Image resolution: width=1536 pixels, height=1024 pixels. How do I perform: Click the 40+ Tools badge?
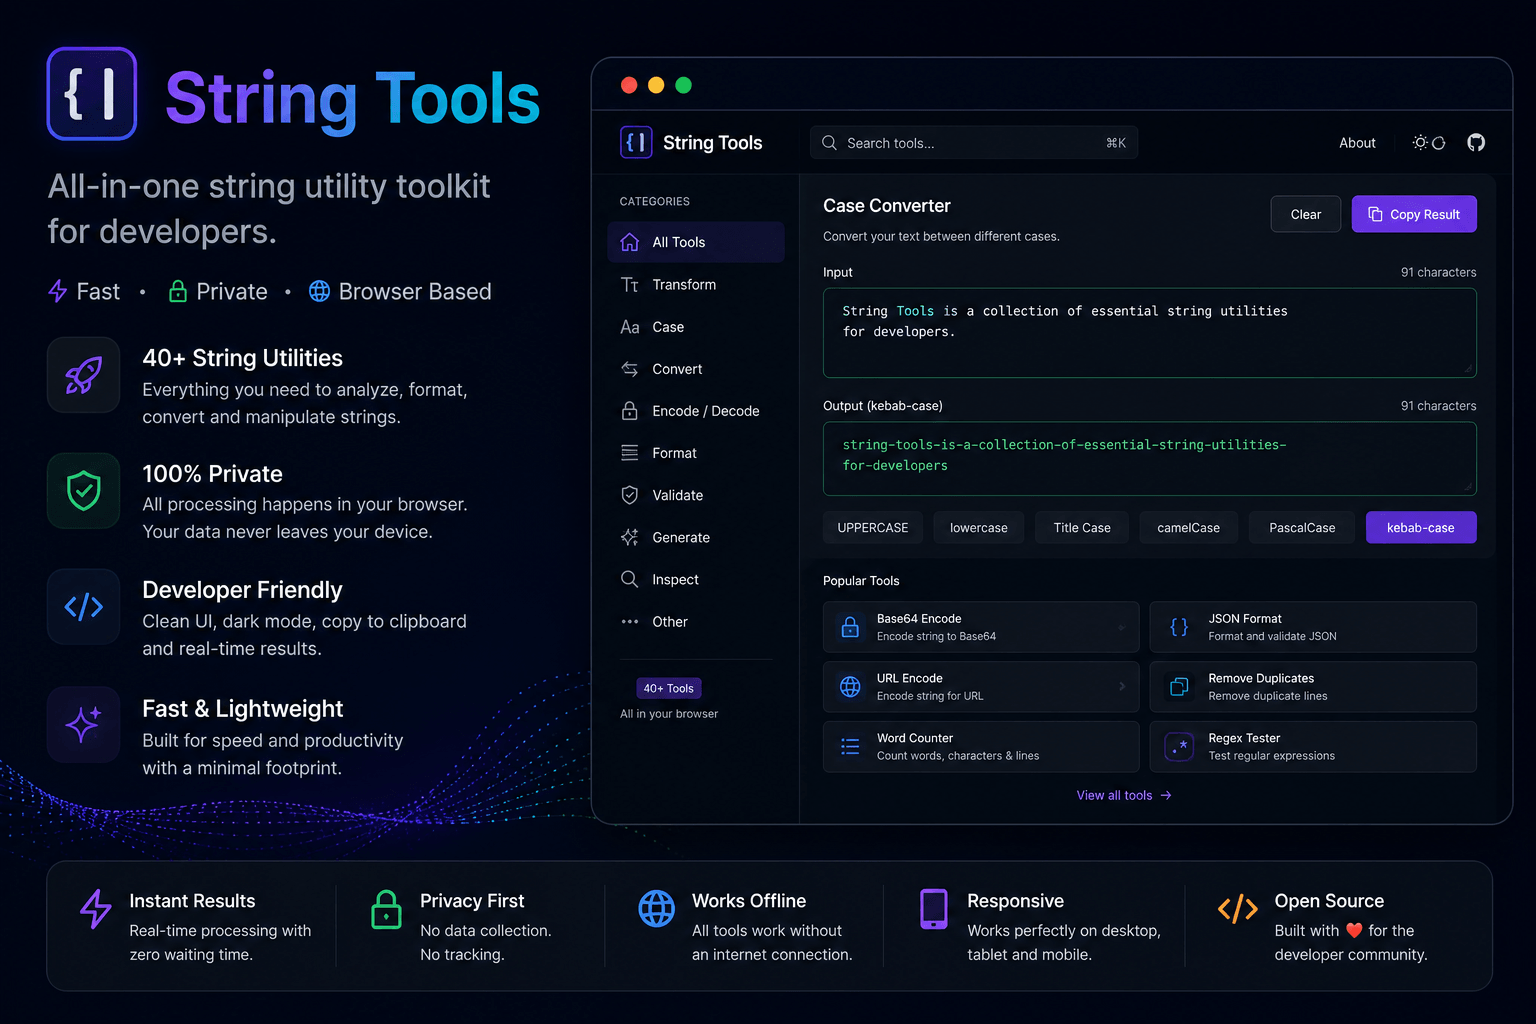tap(669, 688)
